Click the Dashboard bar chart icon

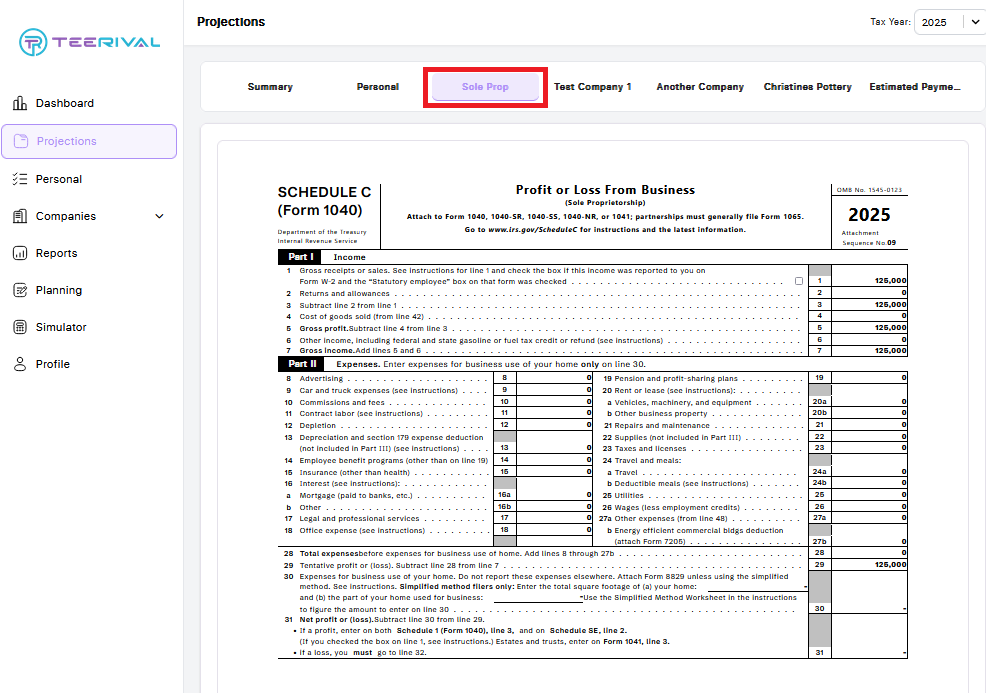point(20,103)
